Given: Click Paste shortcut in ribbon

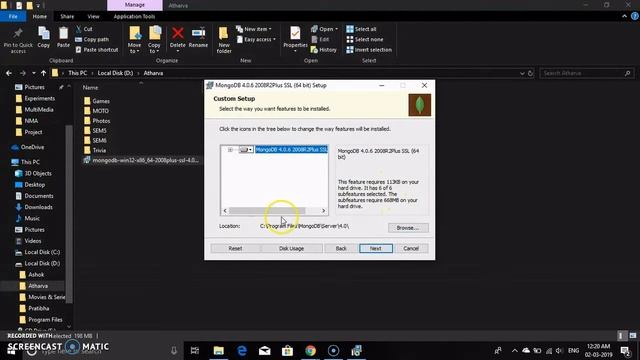Looking at the screenshot, I should point(97,50).
